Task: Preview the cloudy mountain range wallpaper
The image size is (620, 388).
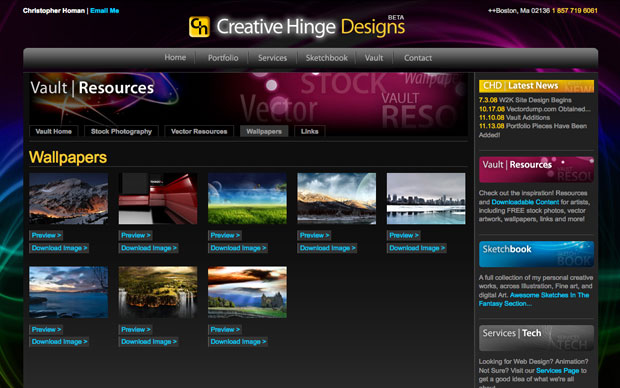Action: pyautogui.click(x=314, y=235)
